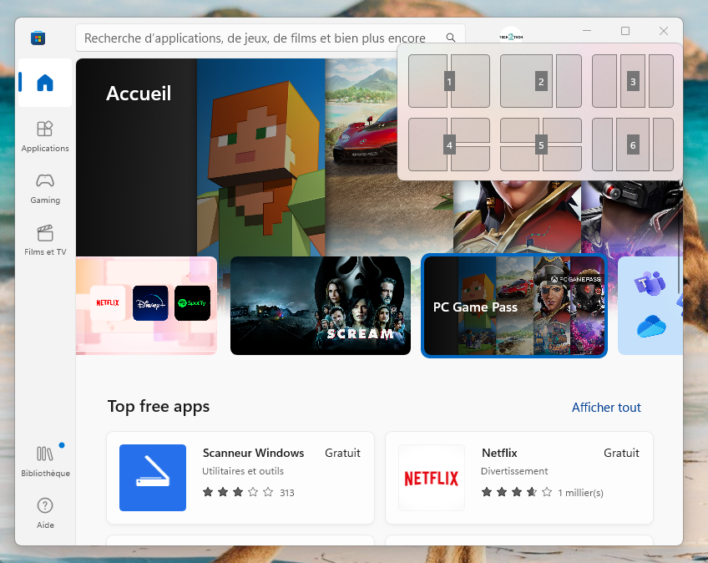Focus the application search field
708x563 pixels.
click(255, 38)
